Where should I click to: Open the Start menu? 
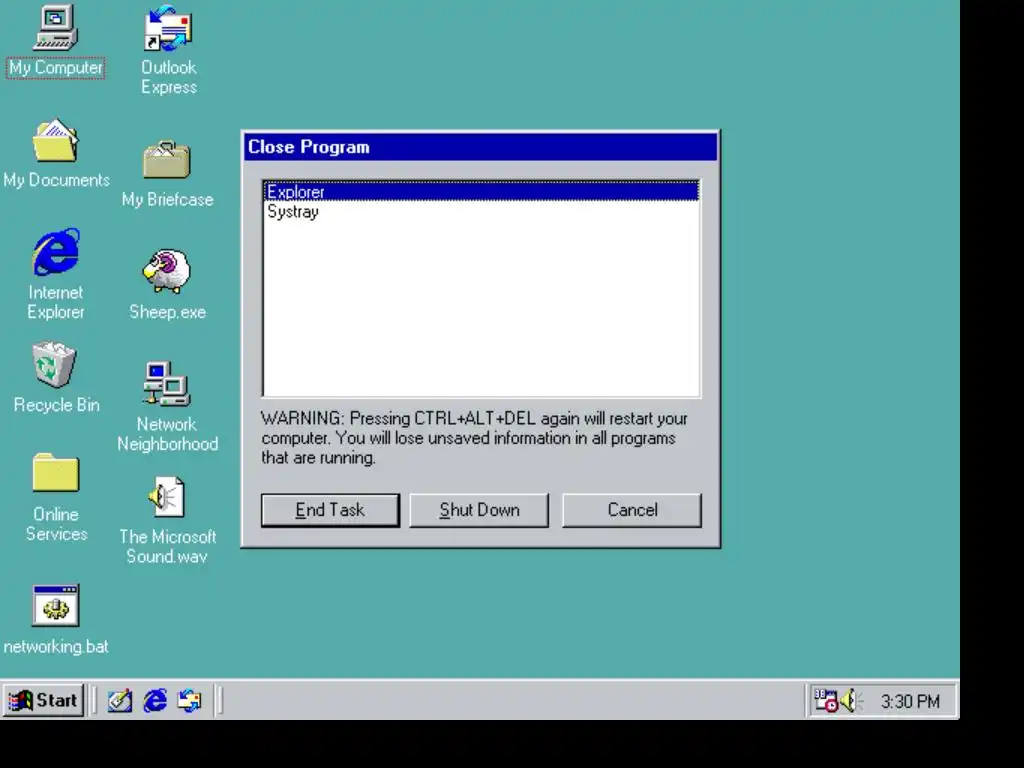coord(43,701)
